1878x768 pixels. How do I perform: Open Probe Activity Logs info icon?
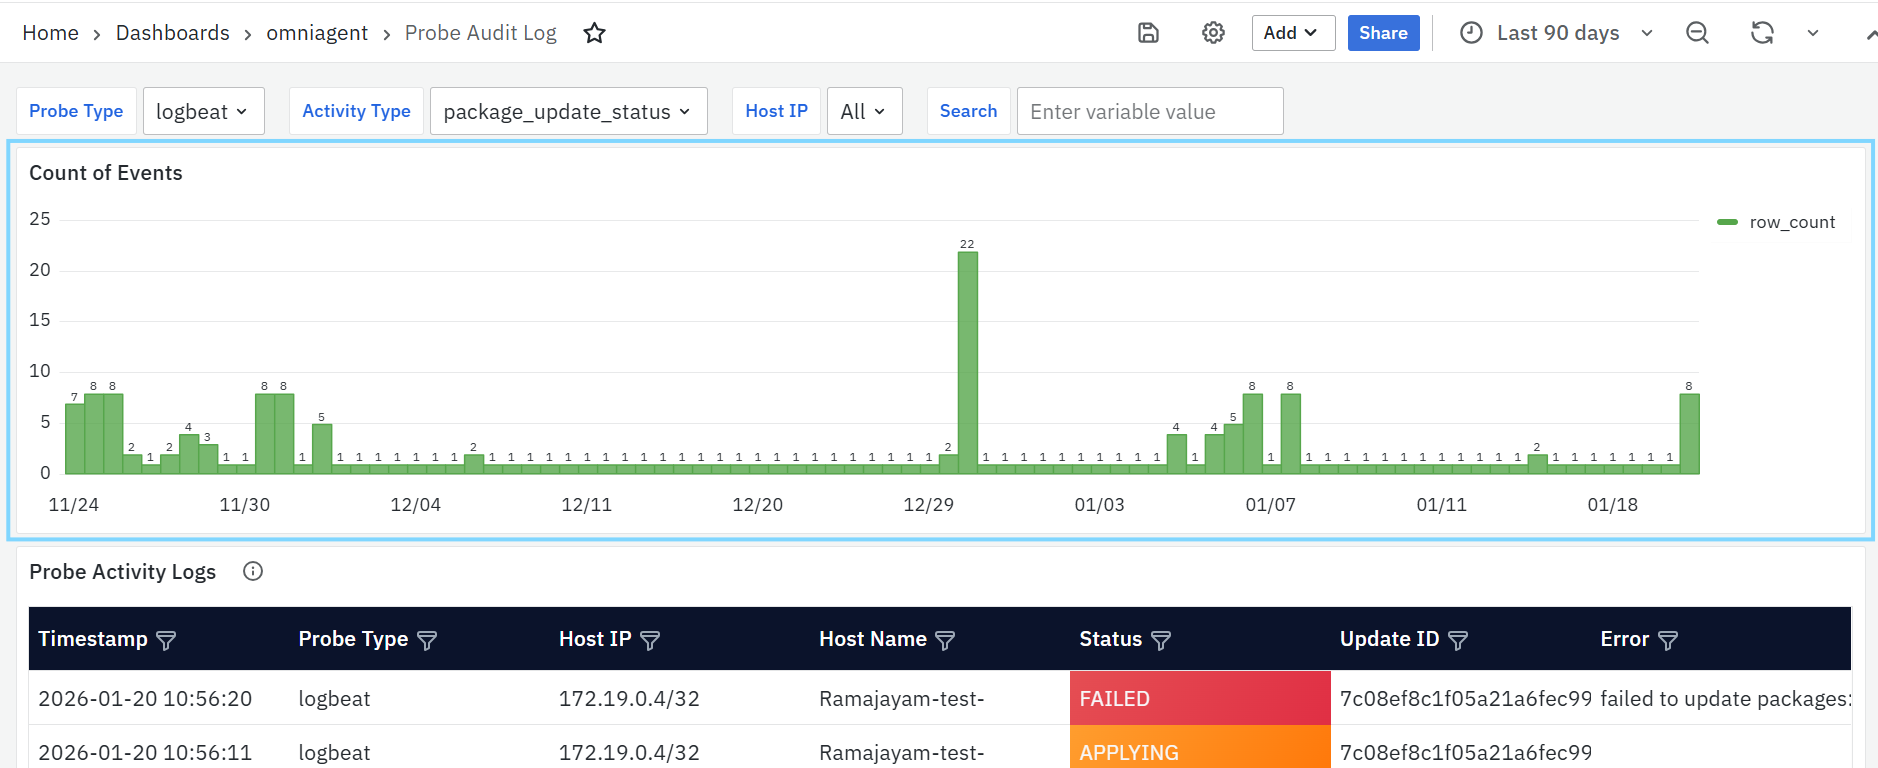[x=253, y=571]
